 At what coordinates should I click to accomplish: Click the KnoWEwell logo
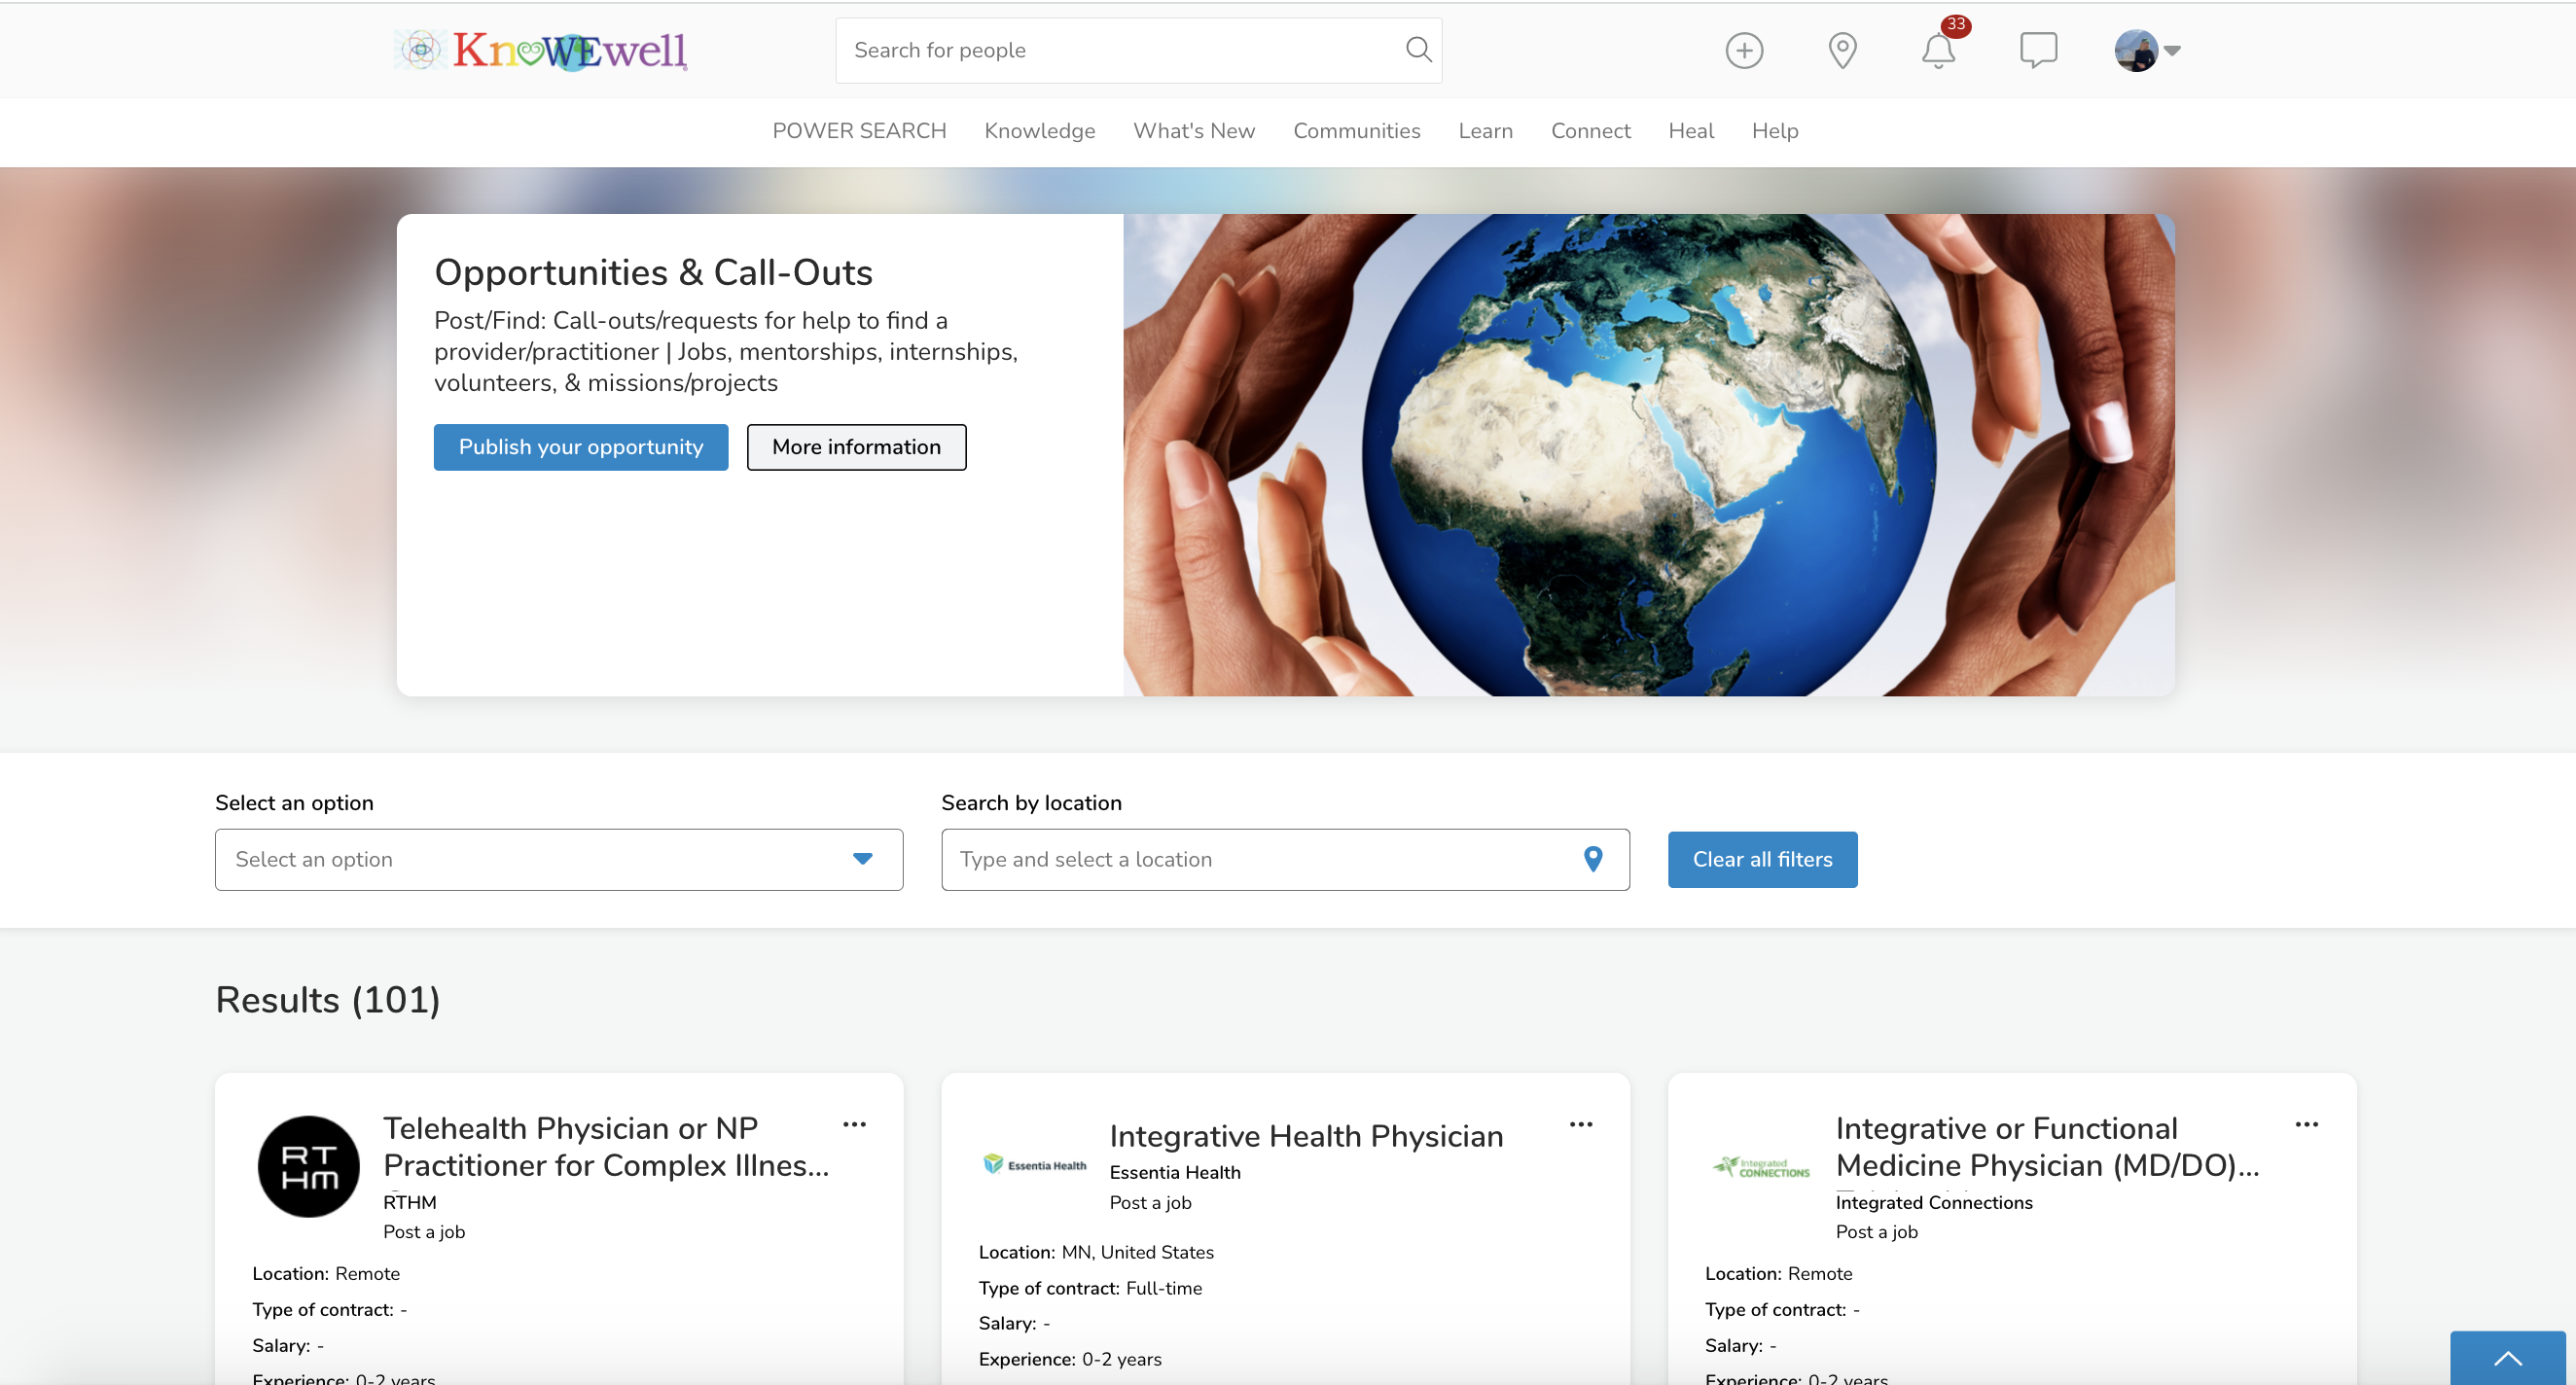point(541,50)
